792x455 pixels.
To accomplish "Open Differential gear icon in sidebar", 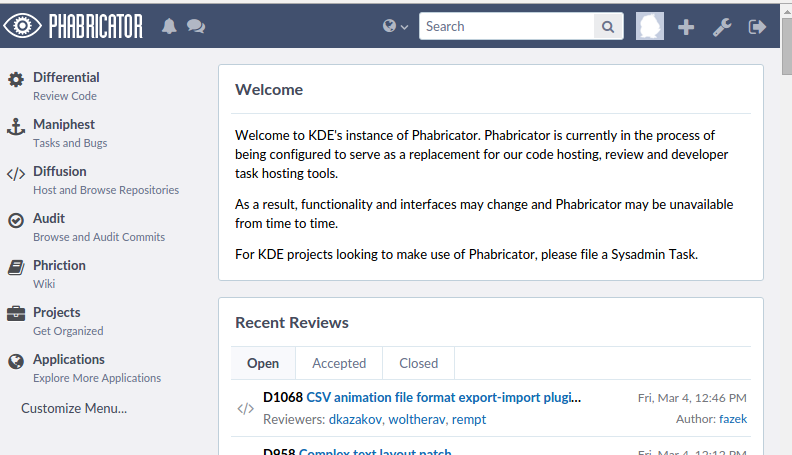I will (16, 79).
